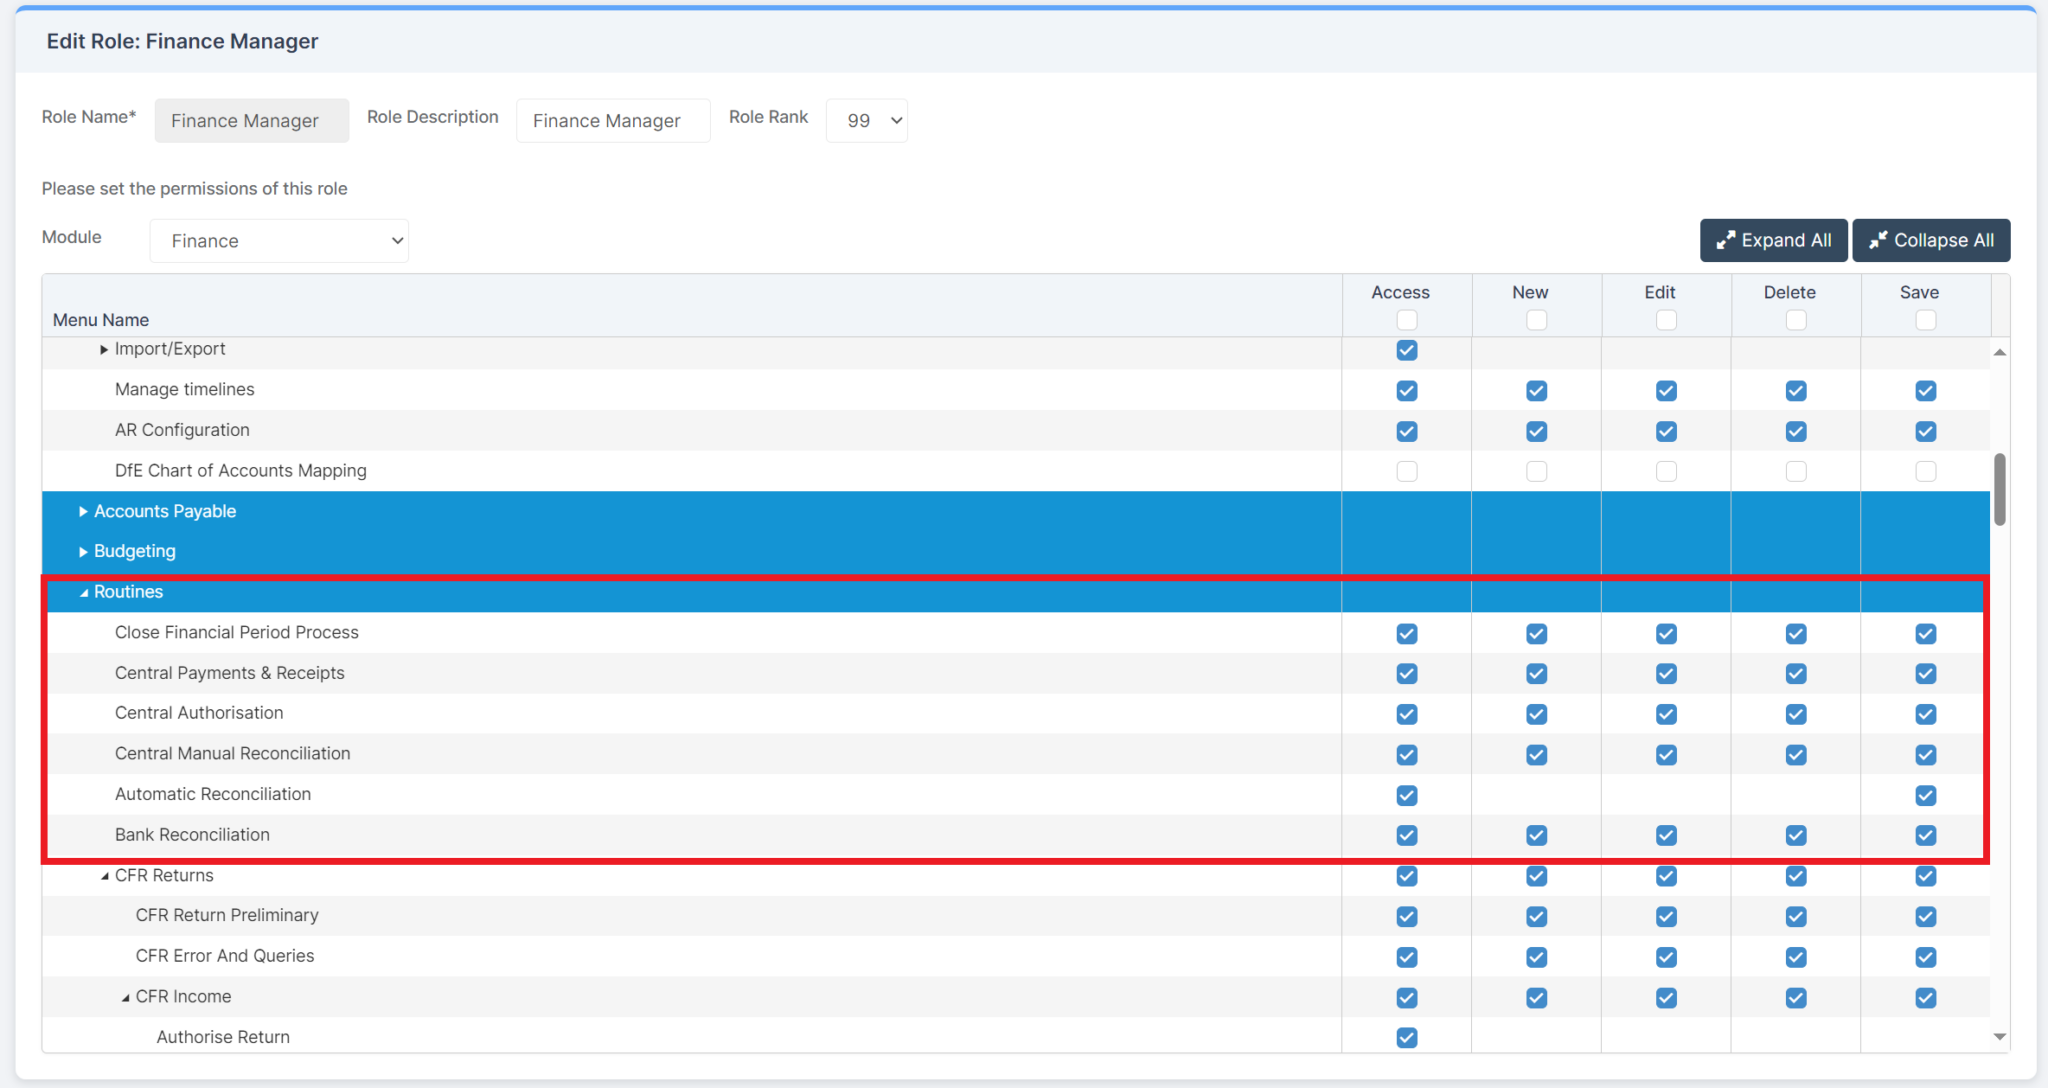
Task: Select the Role Name field
Action: tap(251, 120)
